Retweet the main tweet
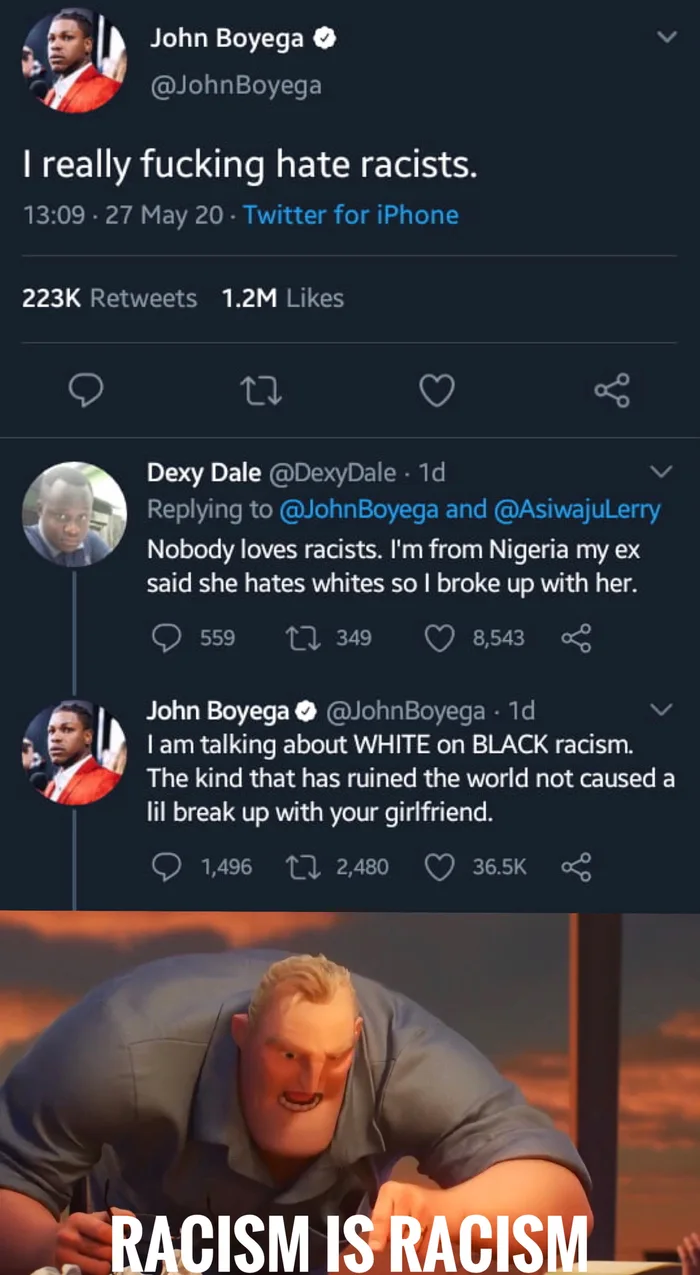 click(264, 391)
